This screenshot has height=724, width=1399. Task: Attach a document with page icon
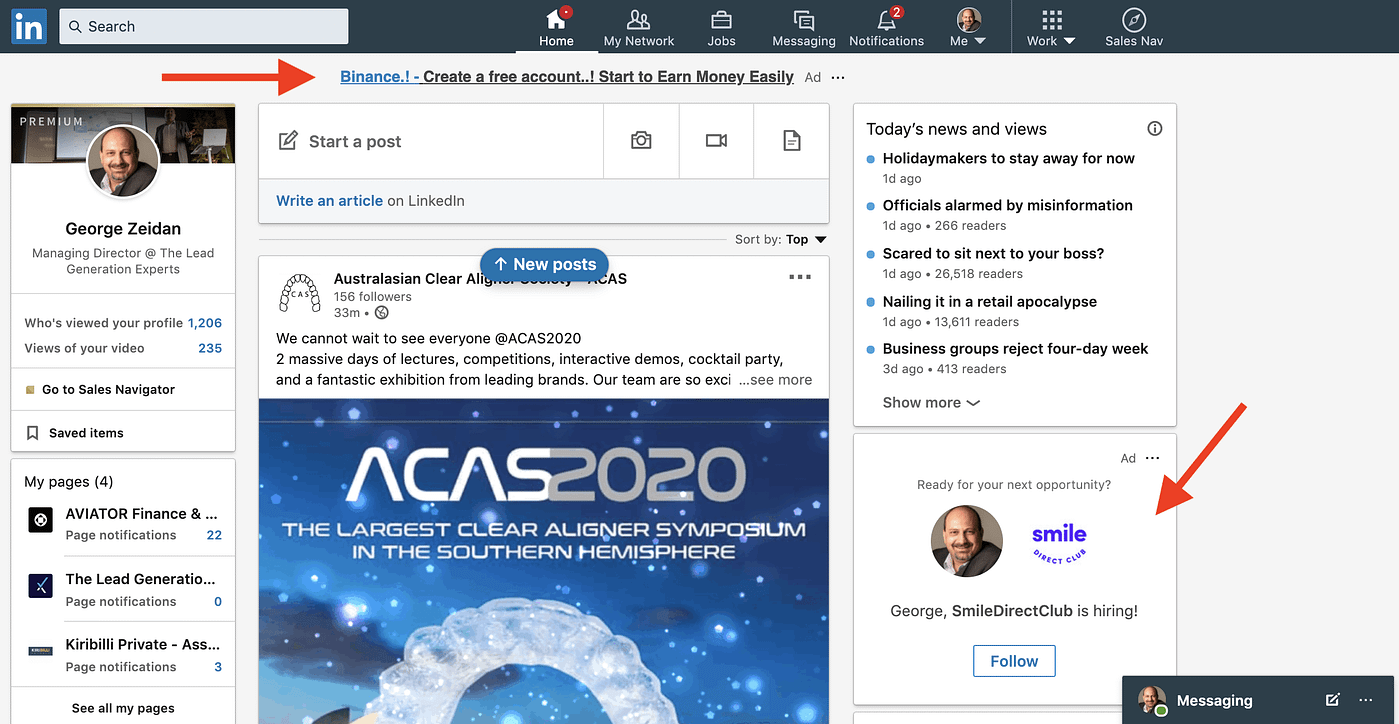[x=791, y=141]
